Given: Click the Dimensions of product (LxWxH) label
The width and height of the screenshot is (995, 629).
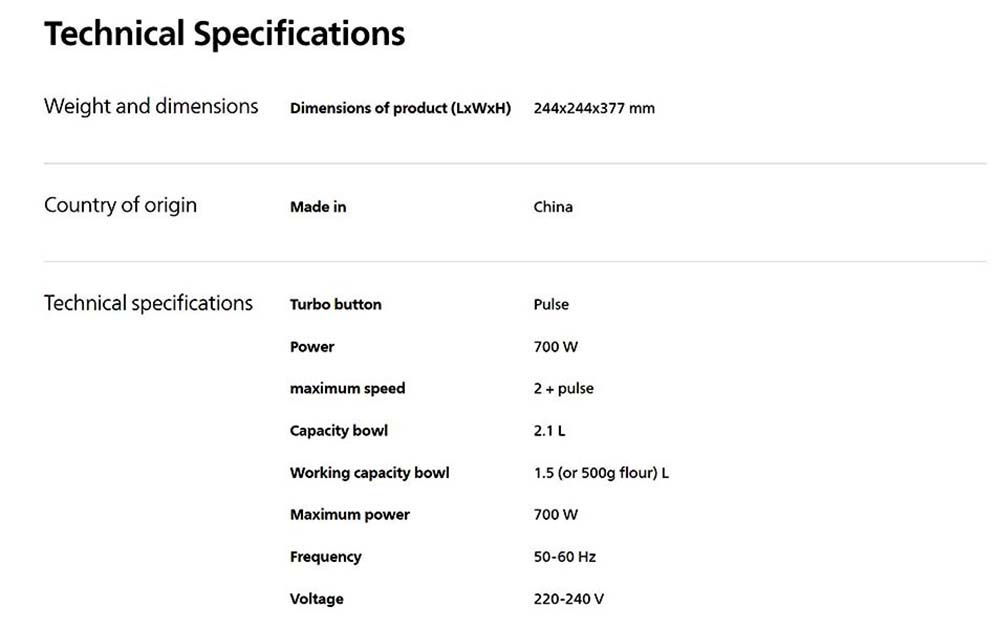Looking at the screenshot, I should pyautogui.click(x=400, y=108).
